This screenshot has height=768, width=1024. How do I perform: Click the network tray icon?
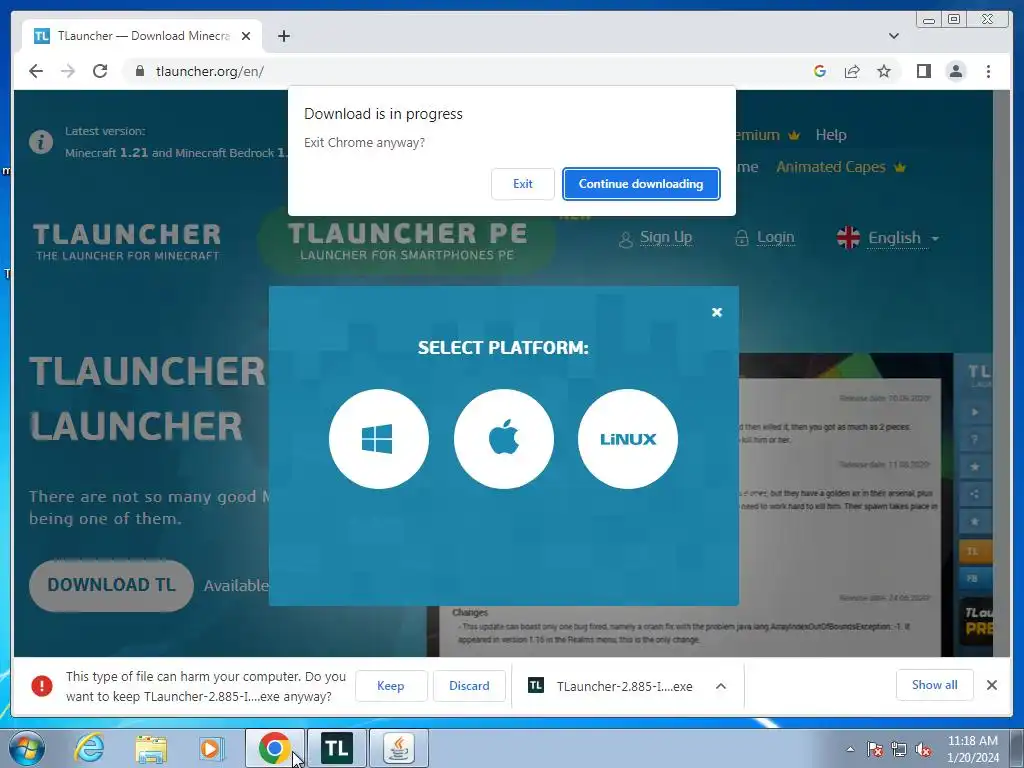click(x=899, y=750)
